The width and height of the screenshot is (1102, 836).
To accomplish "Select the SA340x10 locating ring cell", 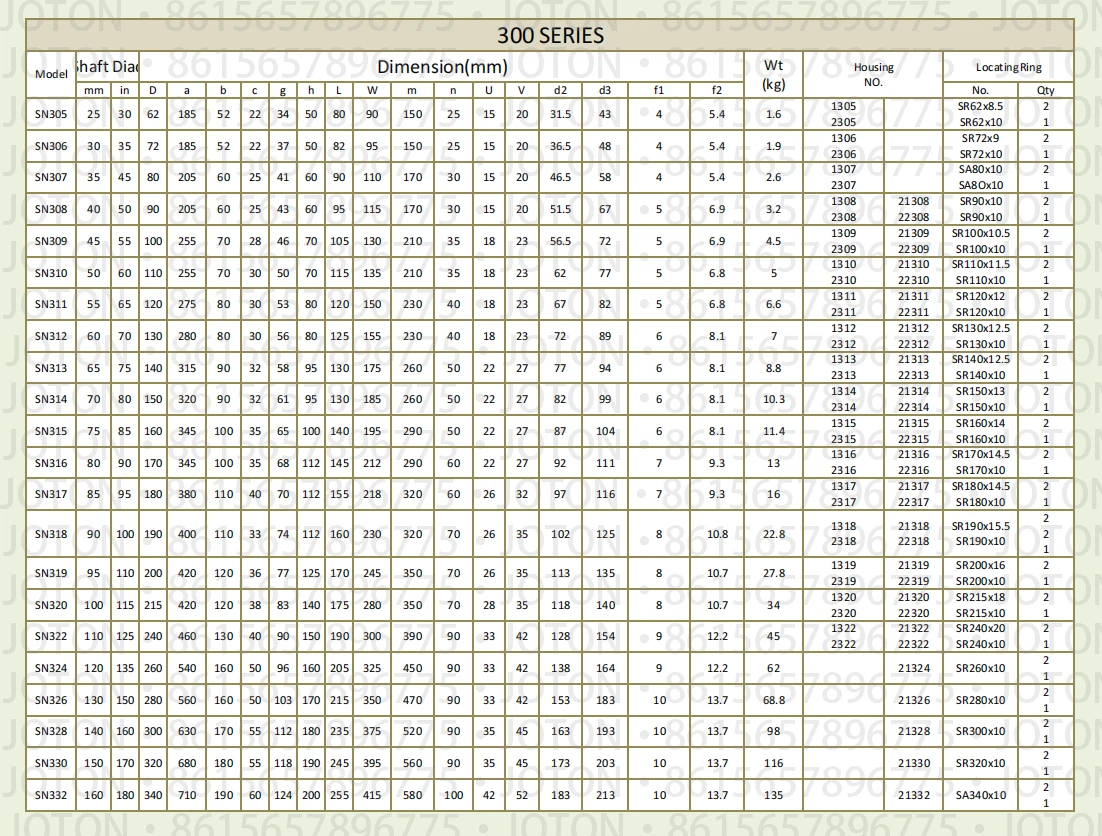I will coord(980,795).
